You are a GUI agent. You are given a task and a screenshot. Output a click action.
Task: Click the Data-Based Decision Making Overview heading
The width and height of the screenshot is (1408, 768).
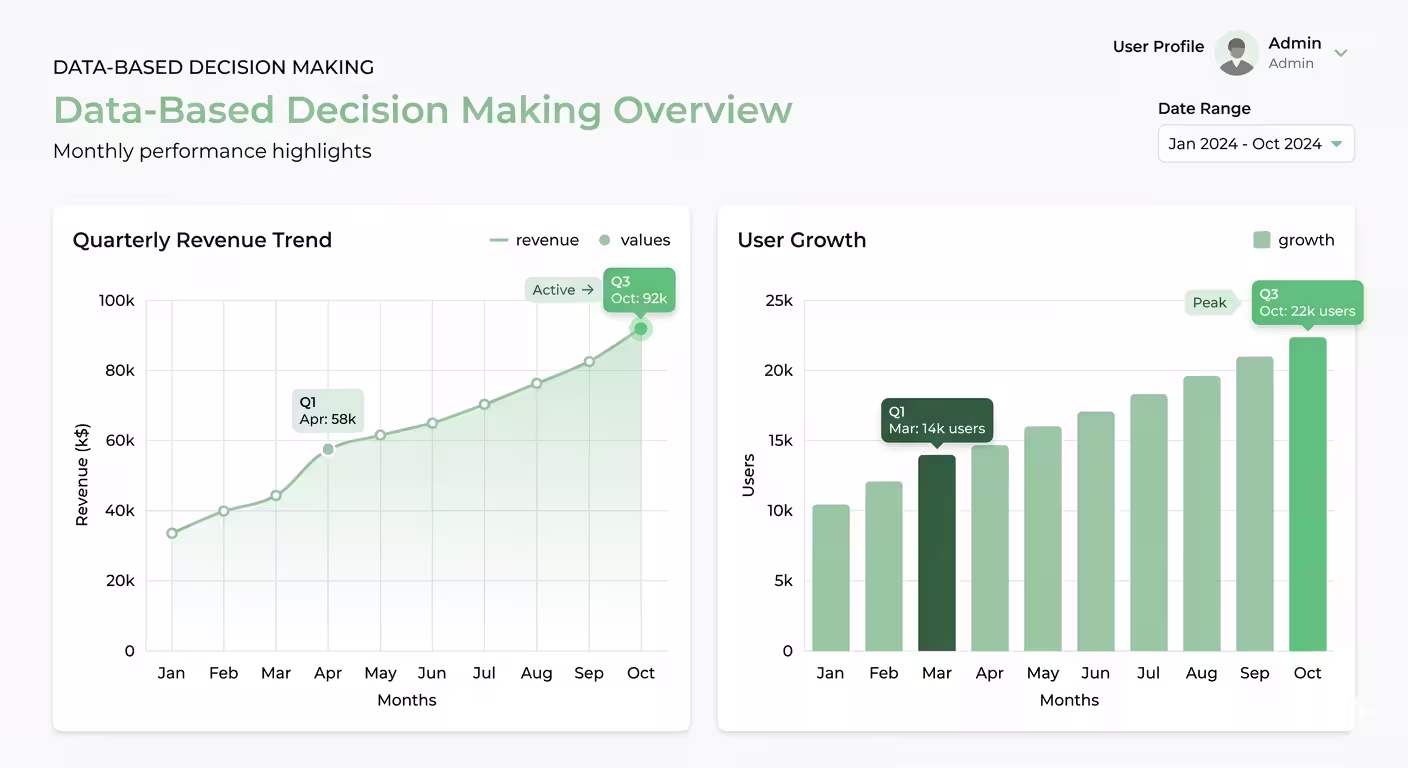[422, 110]
